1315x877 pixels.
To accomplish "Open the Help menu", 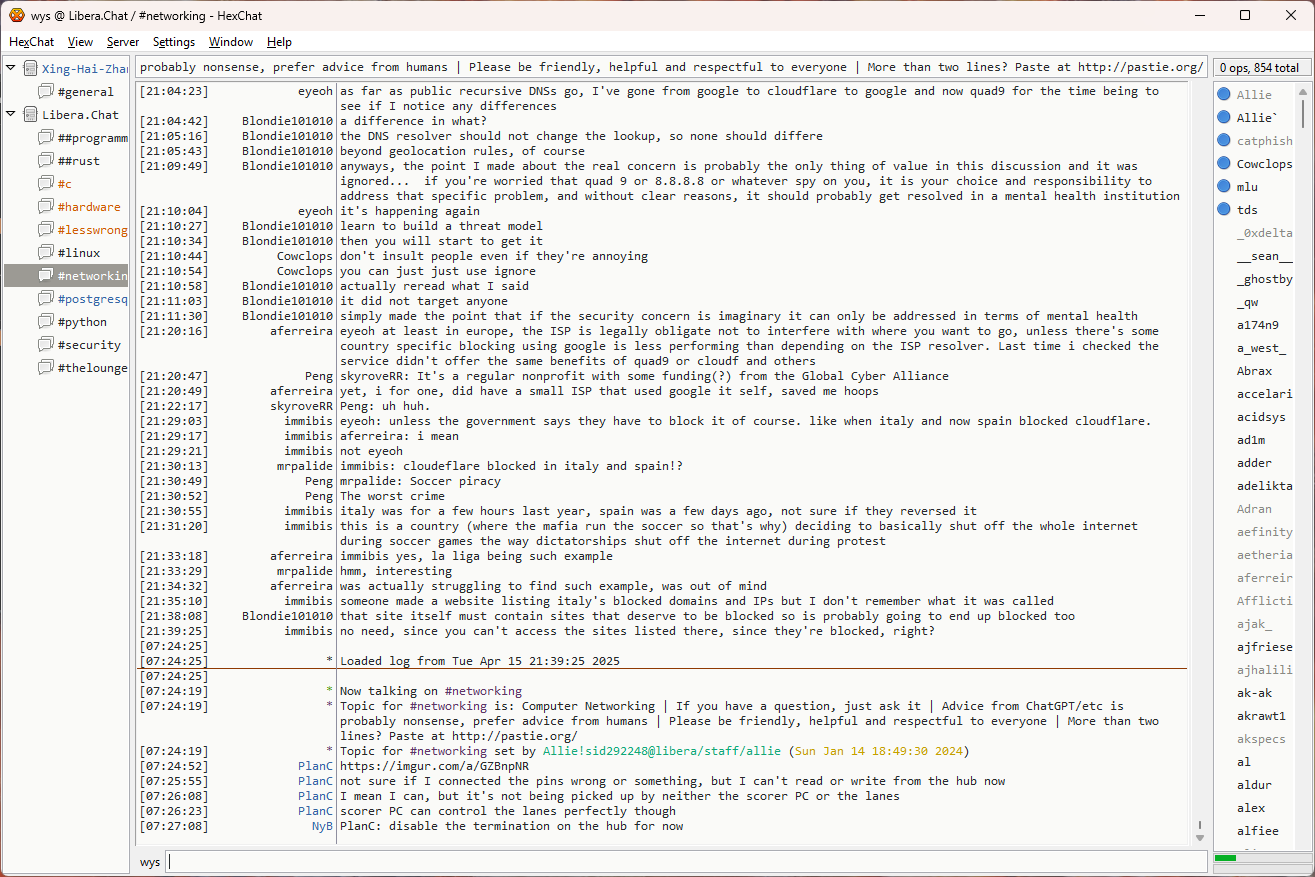I will click(280, 42).
